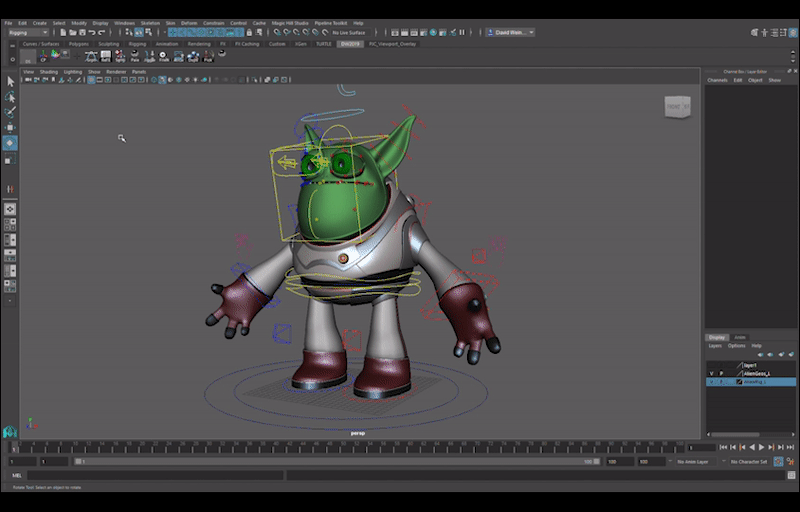Click the lock selection padlock icon
Viewport: 800px width, 512px height.
tap(249, 33)
